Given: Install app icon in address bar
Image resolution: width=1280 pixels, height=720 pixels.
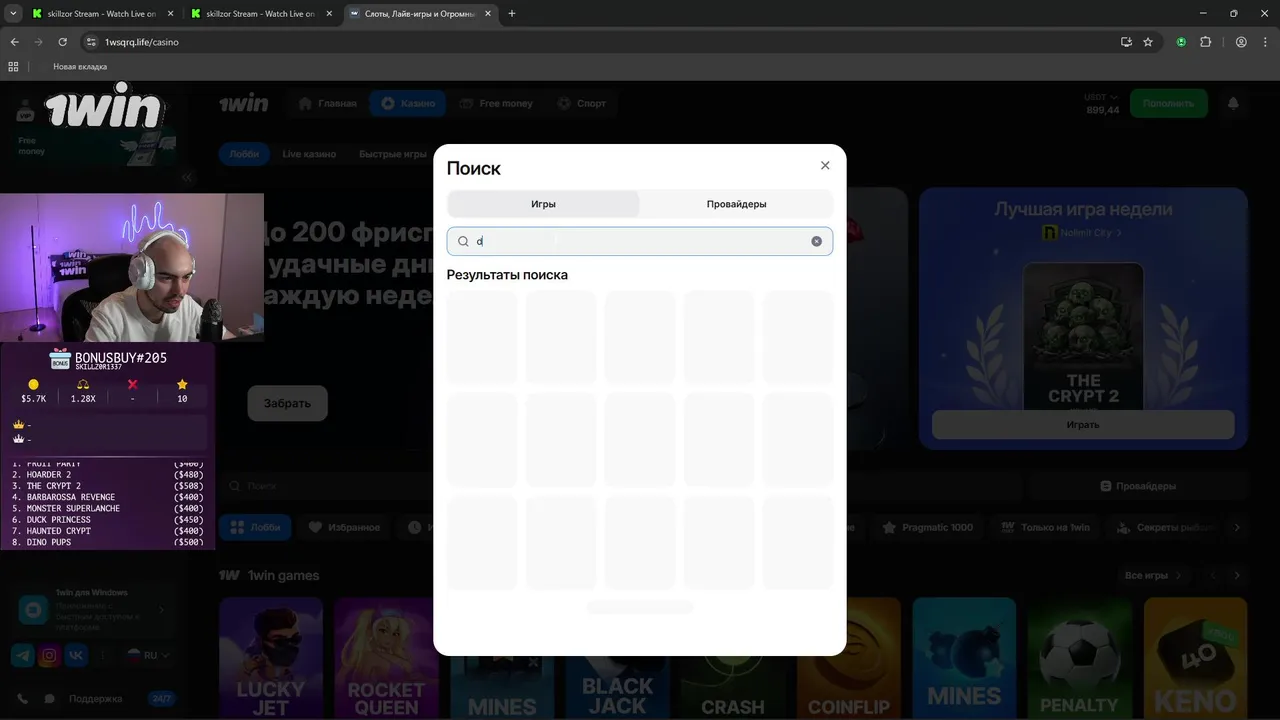Looking at the screenshot, I should [1126, 42].
